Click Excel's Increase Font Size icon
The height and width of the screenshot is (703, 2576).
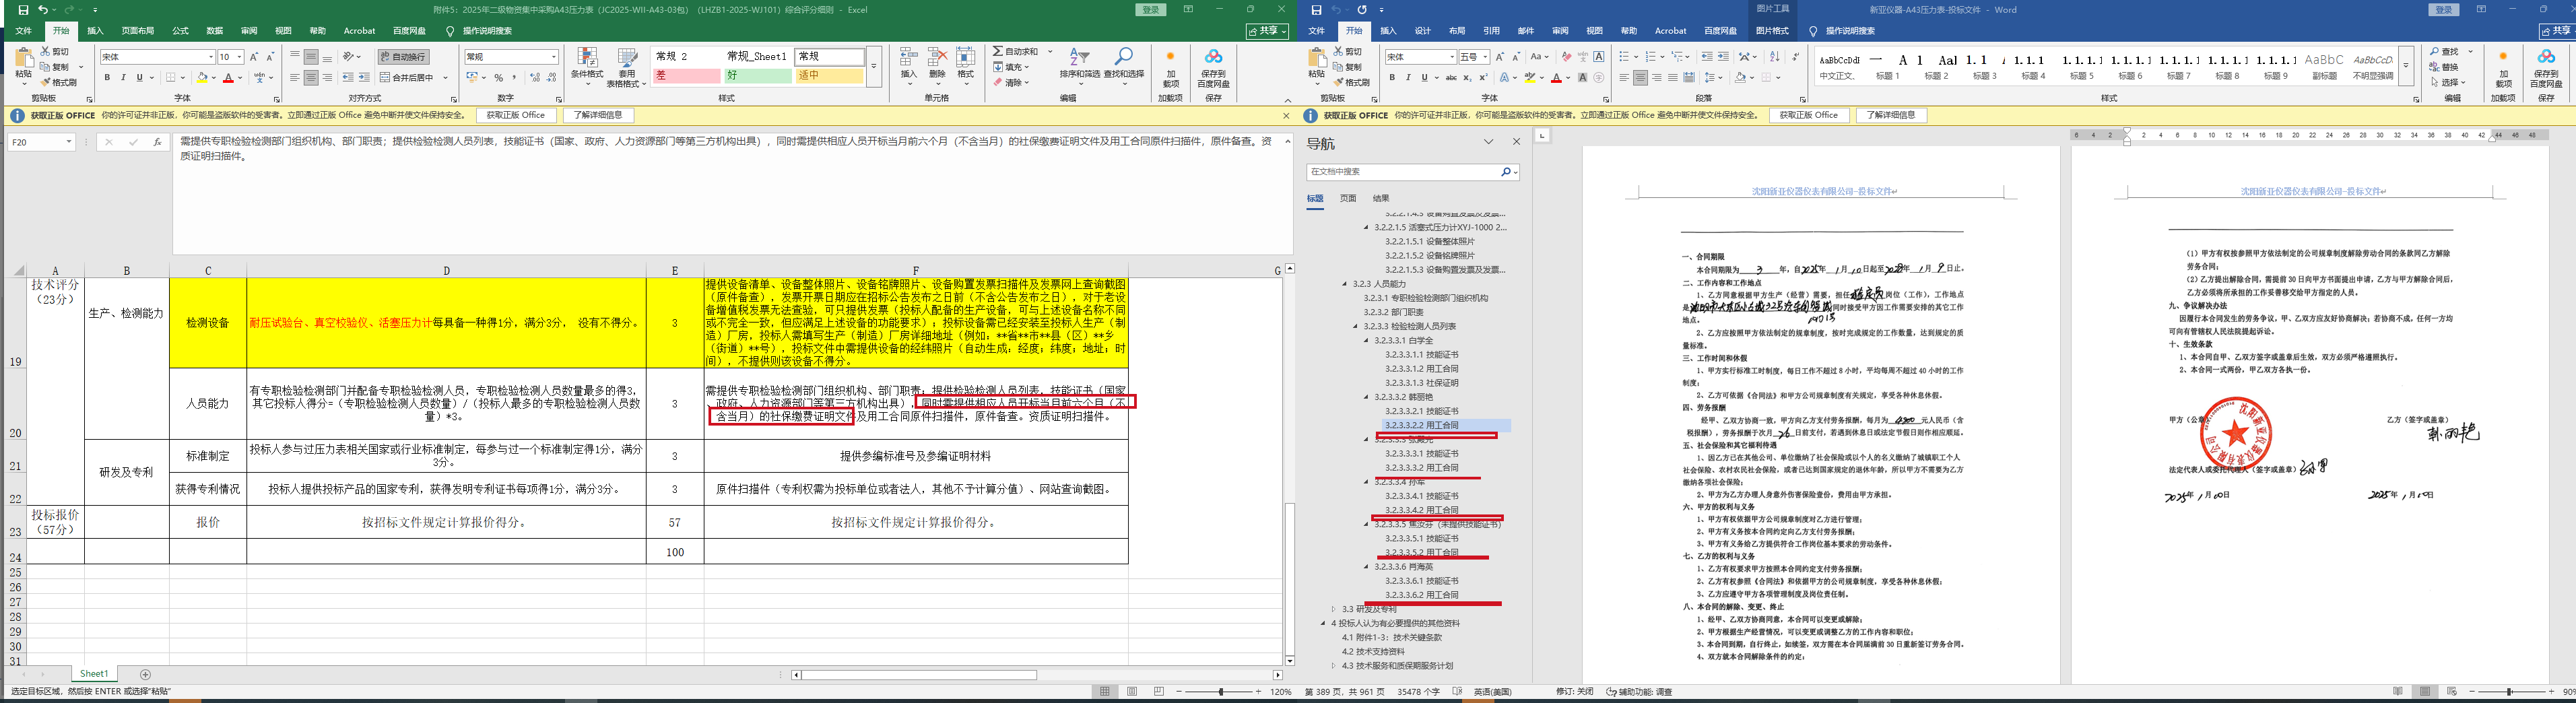(x=254, y=57)
